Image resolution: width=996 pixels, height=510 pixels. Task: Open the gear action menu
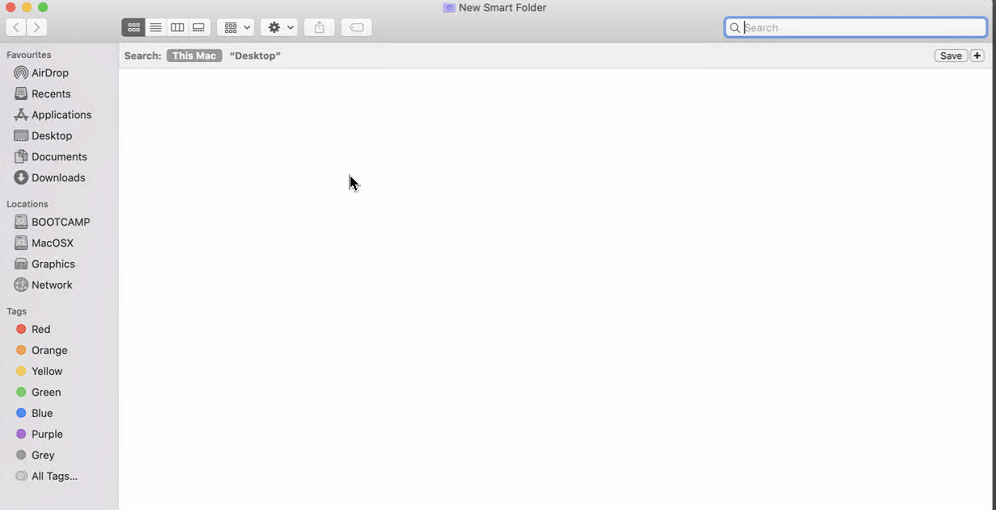[279, 27]
